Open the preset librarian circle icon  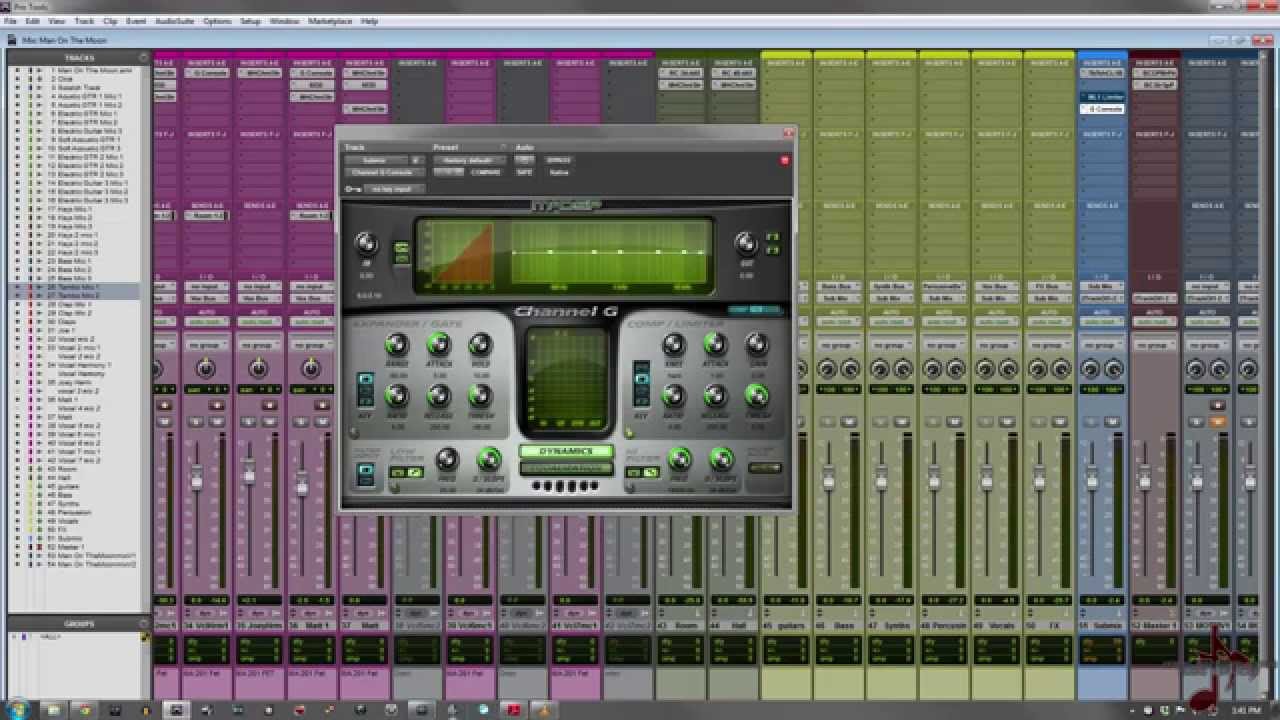click(504, 147)
